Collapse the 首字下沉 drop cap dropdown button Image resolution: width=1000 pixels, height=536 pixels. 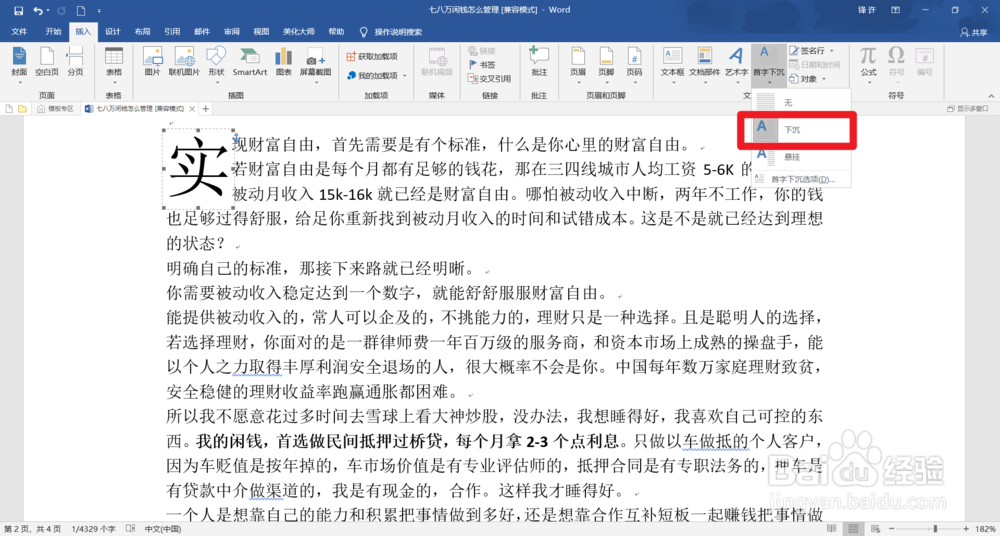(768, 65)
